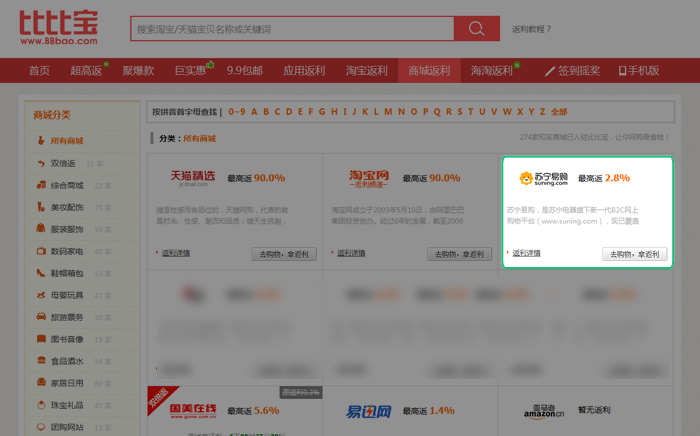Filter malls by letter Z
Image resolution: width=700 pixels, height=436 pixels.
point(542,112)
